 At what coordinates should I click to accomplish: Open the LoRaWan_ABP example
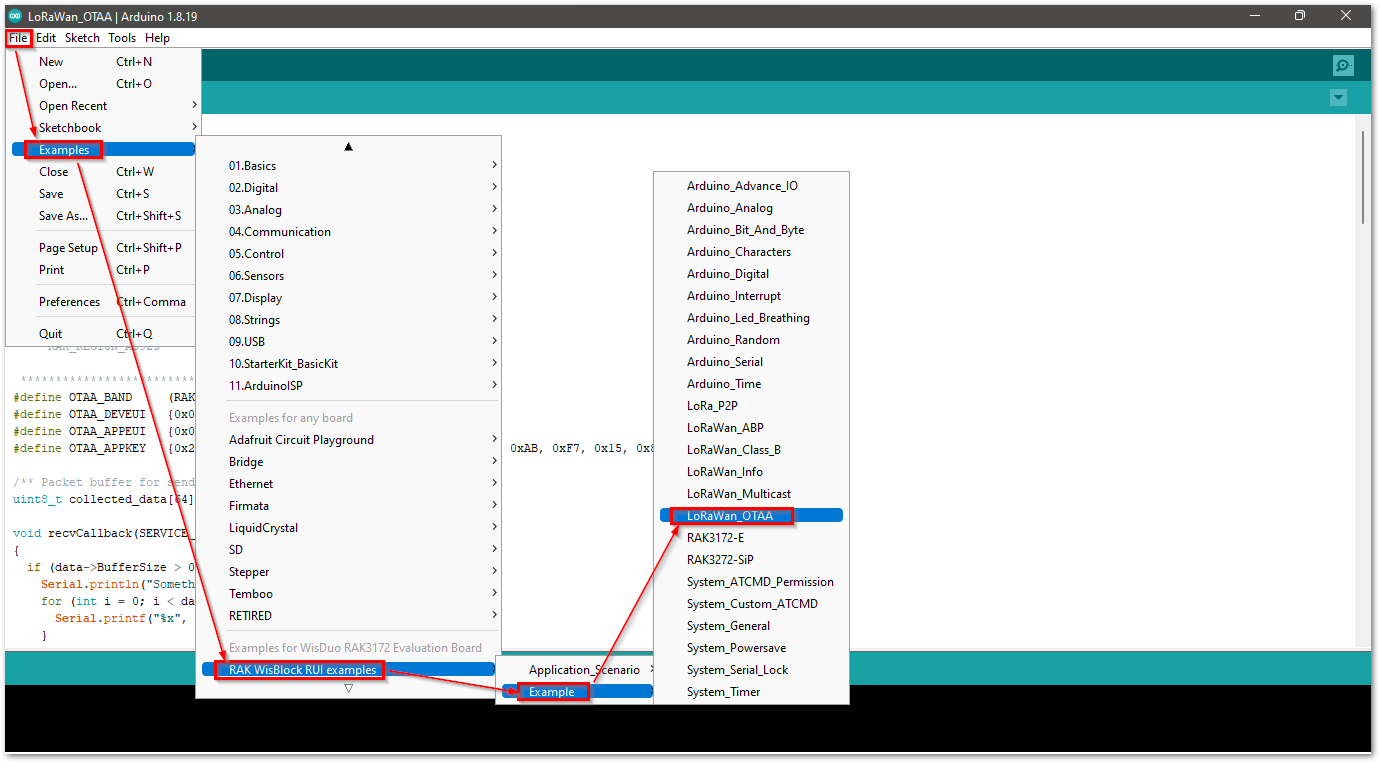[x=751, y=428]
